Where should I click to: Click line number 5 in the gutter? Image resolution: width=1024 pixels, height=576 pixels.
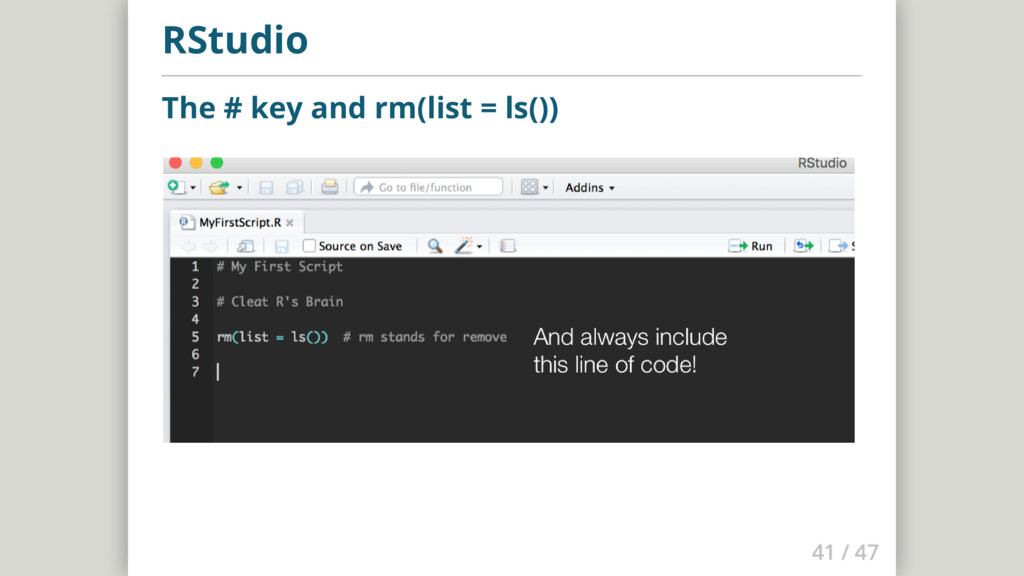pos(195,337)
